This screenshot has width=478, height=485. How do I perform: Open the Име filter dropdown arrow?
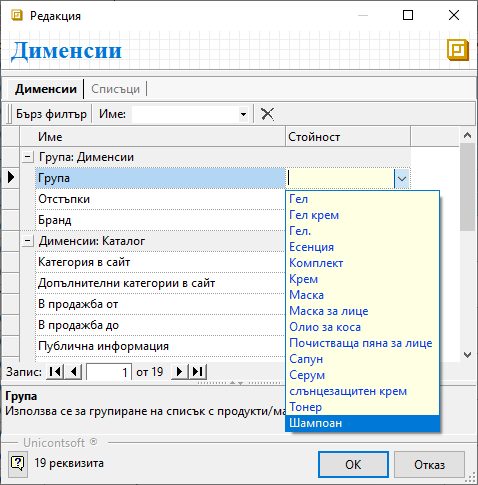[x=244, y=114]
